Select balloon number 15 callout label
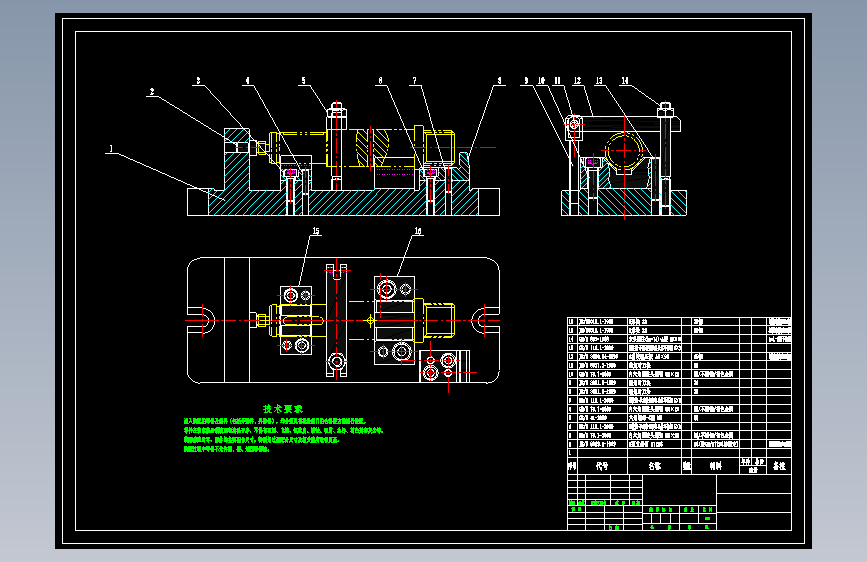Screen dimensions: 867x562 [316, 231]
